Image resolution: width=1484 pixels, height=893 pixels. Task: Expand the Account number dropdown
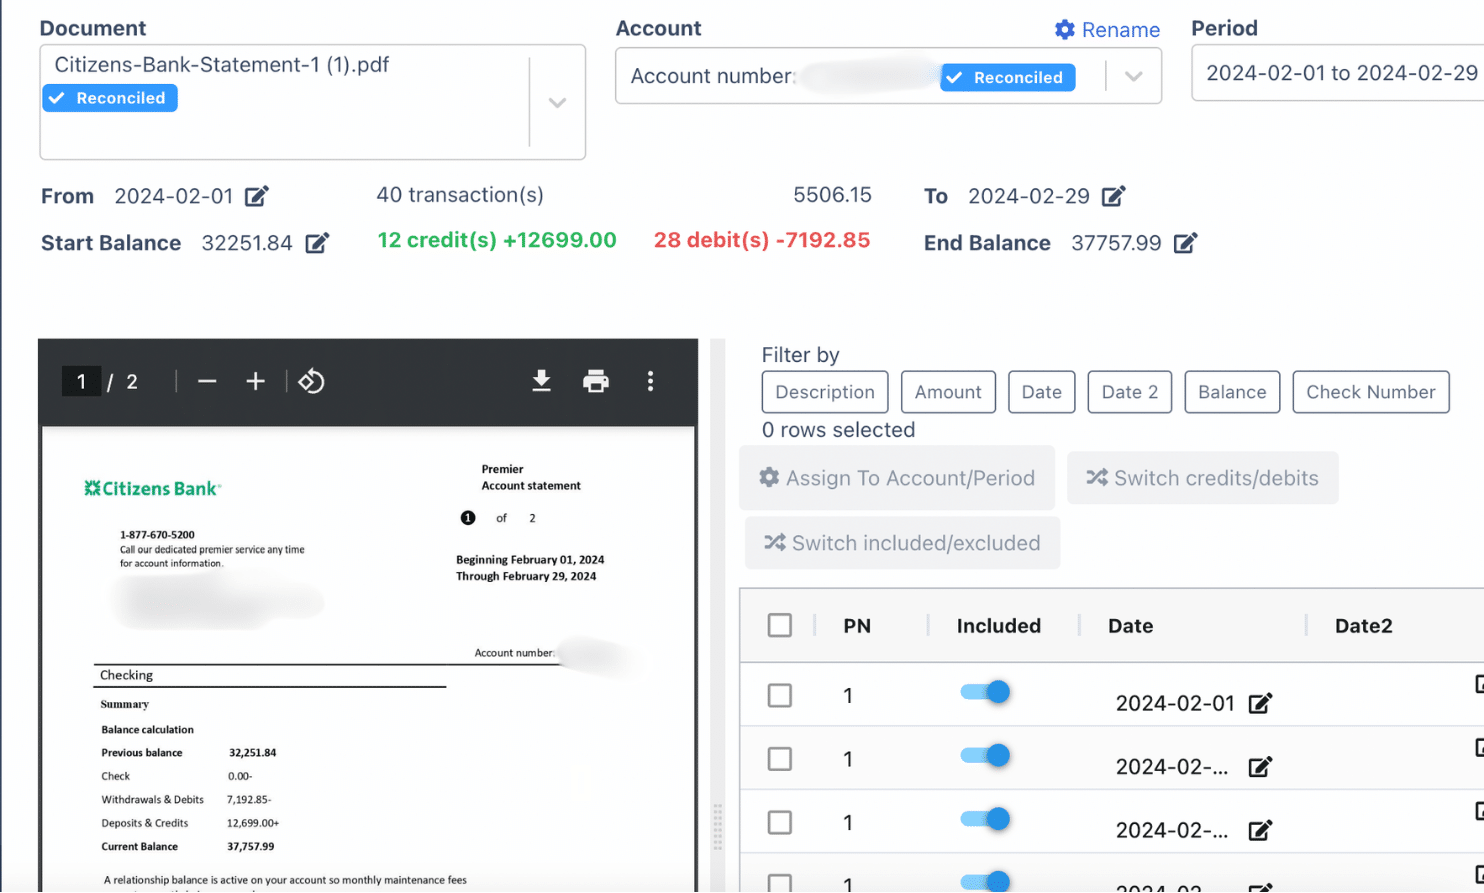point(1135,76)
